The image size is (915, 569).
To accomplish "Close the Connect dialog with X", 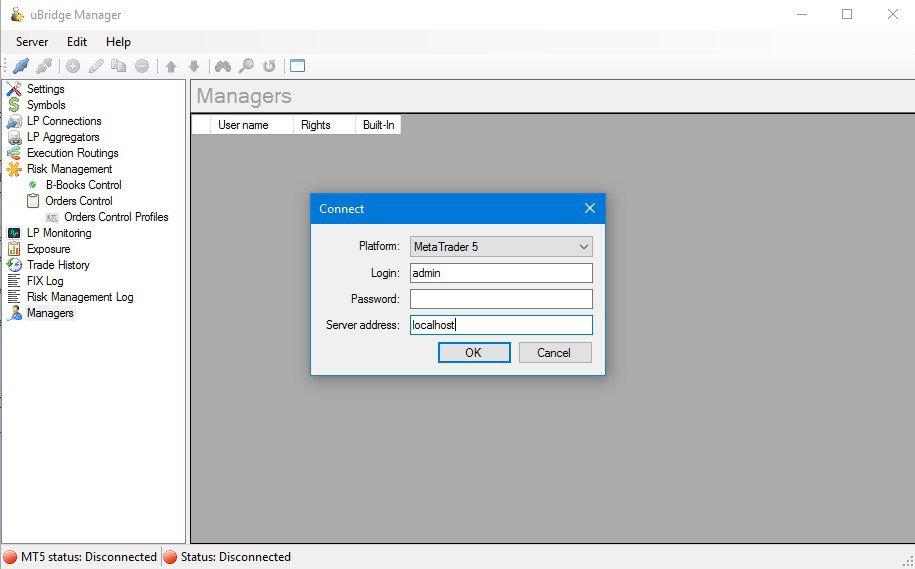I will [589, 208].
